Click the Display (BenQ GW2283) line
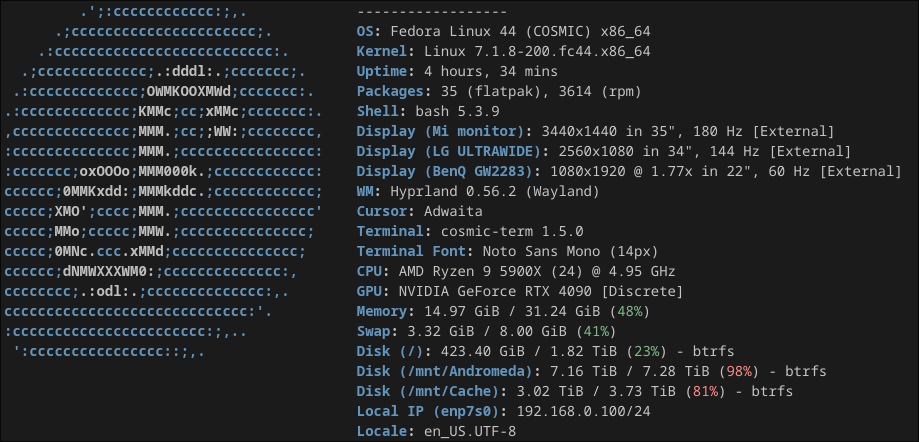 click(x=629, y=171)
